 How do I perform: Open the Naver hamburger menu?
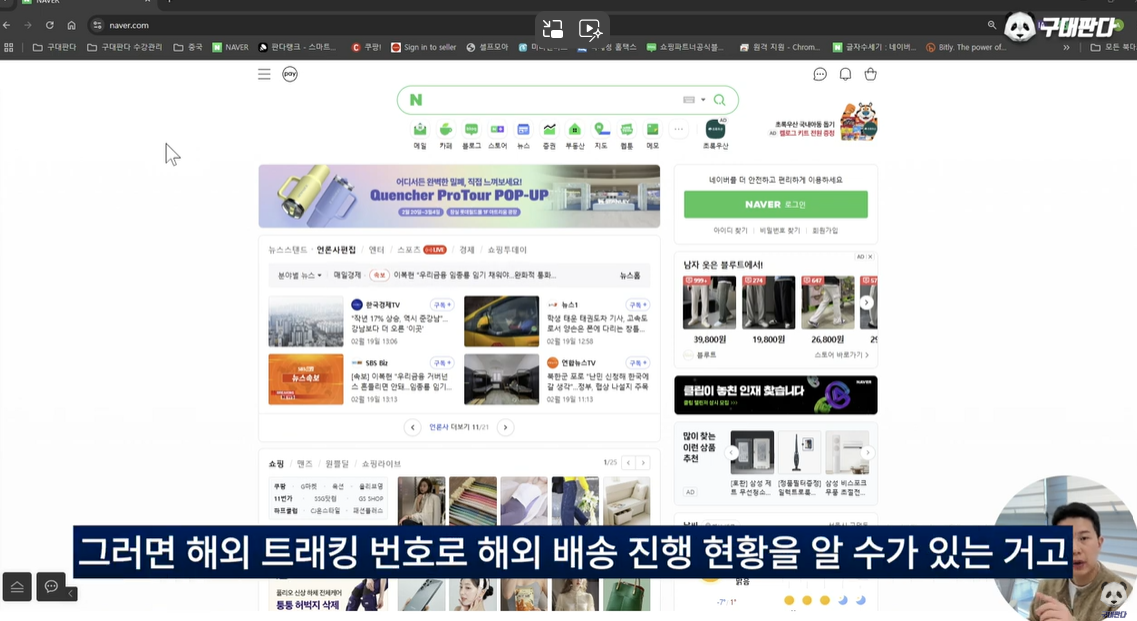point(264,74)
